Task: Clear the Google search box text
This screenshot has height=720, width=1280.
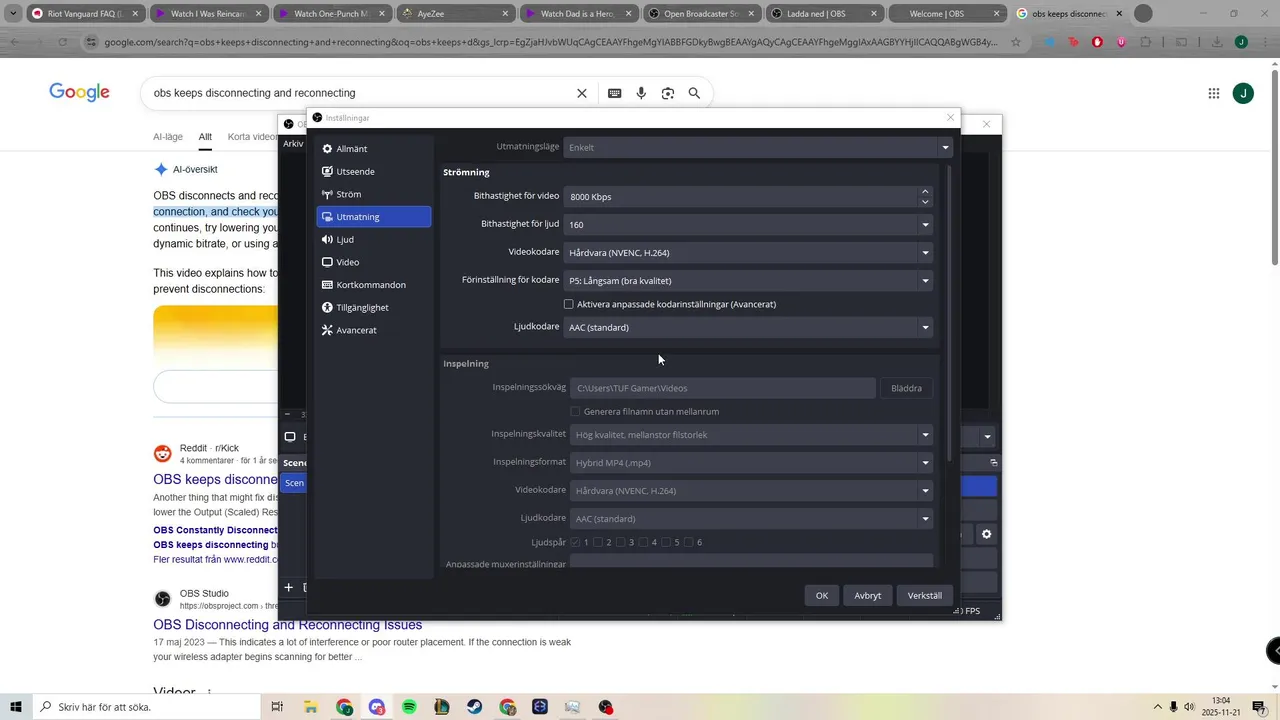Action: click(x=582, y=93)
